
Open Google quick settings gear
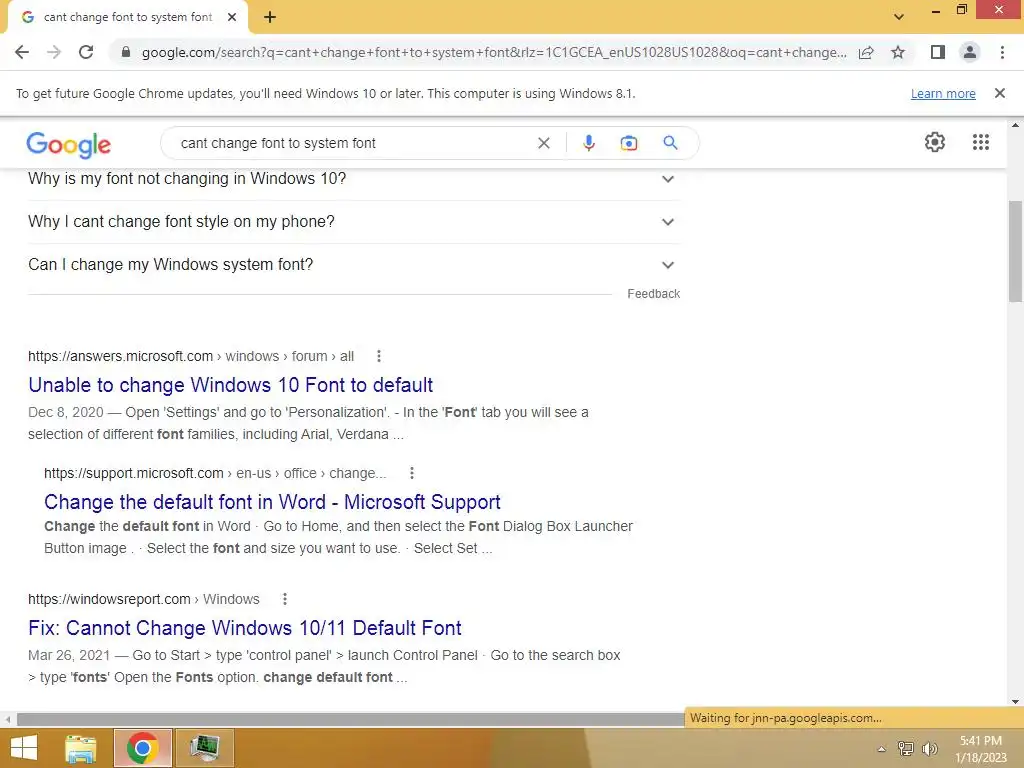click(935, 142)
